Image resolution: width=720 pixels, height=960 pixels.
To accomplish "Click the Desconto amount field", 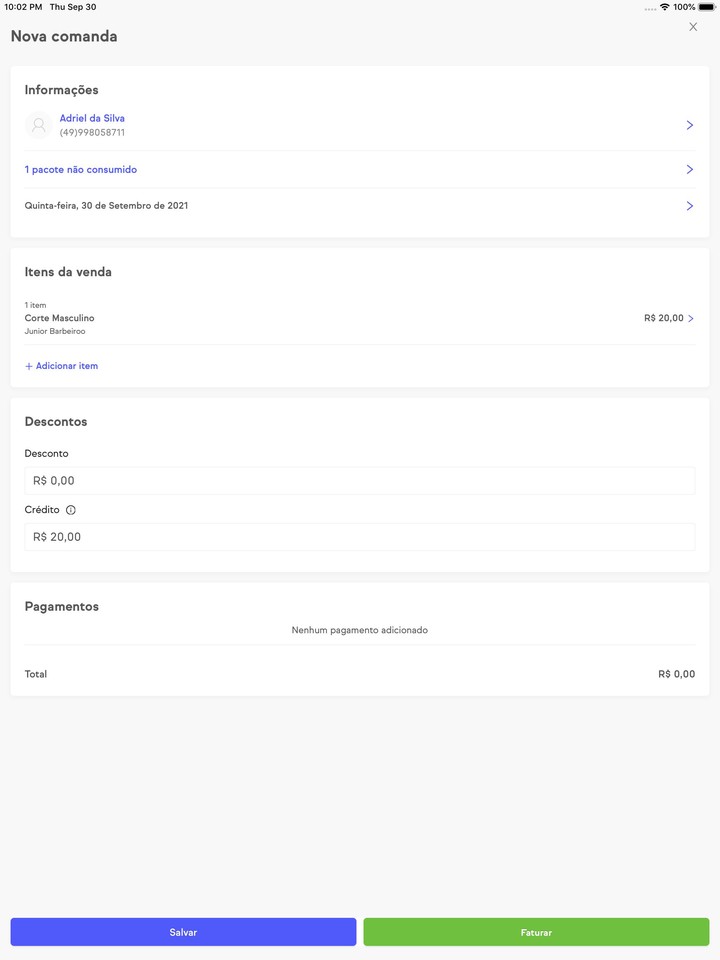I will (x=360, y=480).
